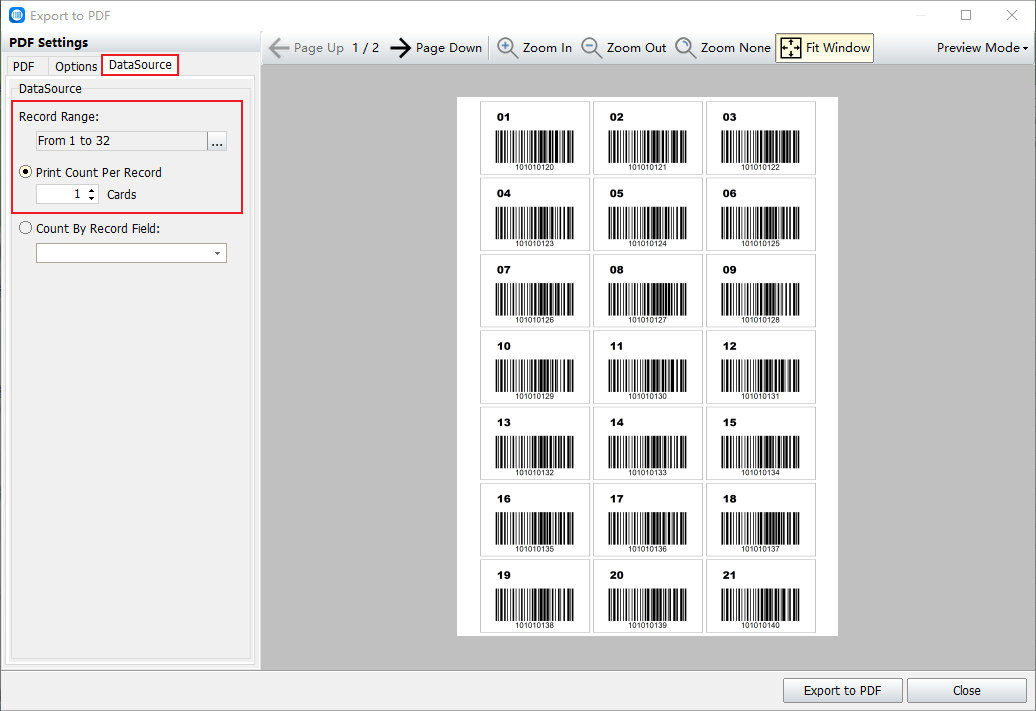Viewport: 1036px width, 711px height.
Task: Select Count By Record Field radio
Action: click(26, 228)
